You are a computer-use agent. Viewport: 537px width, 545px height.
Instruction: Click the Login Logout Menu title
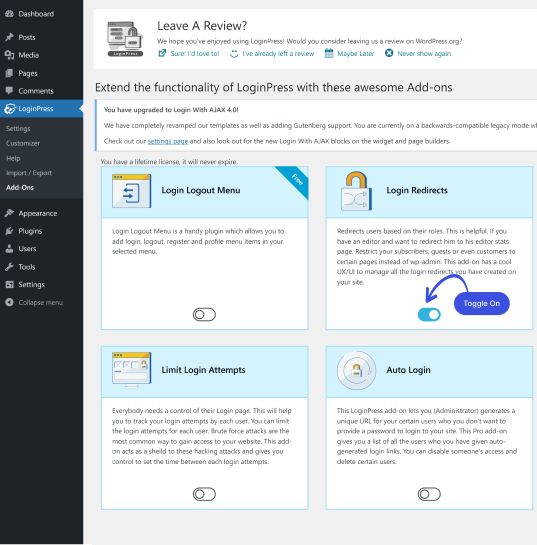tap(201, 190)
